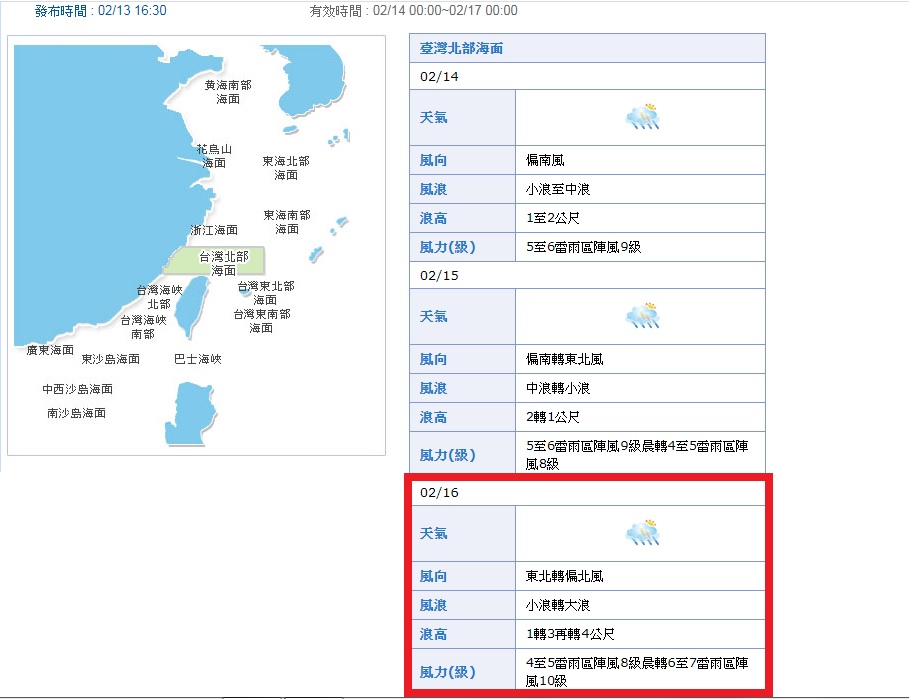Click the 風力(級) label in 02/14 section
This screenshot has width=909, height=699.
(x=447, y=247)
